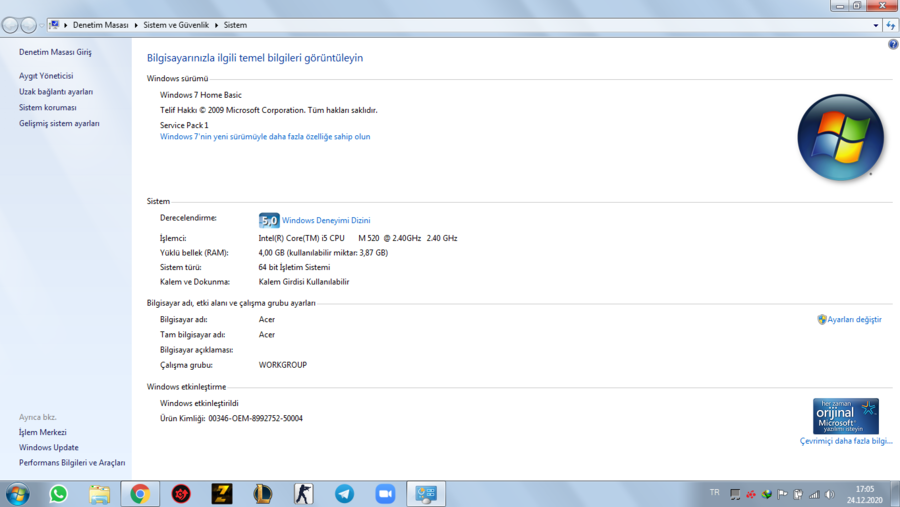Click the '64 bit İşletim Sistemi' text

[294, 268]
